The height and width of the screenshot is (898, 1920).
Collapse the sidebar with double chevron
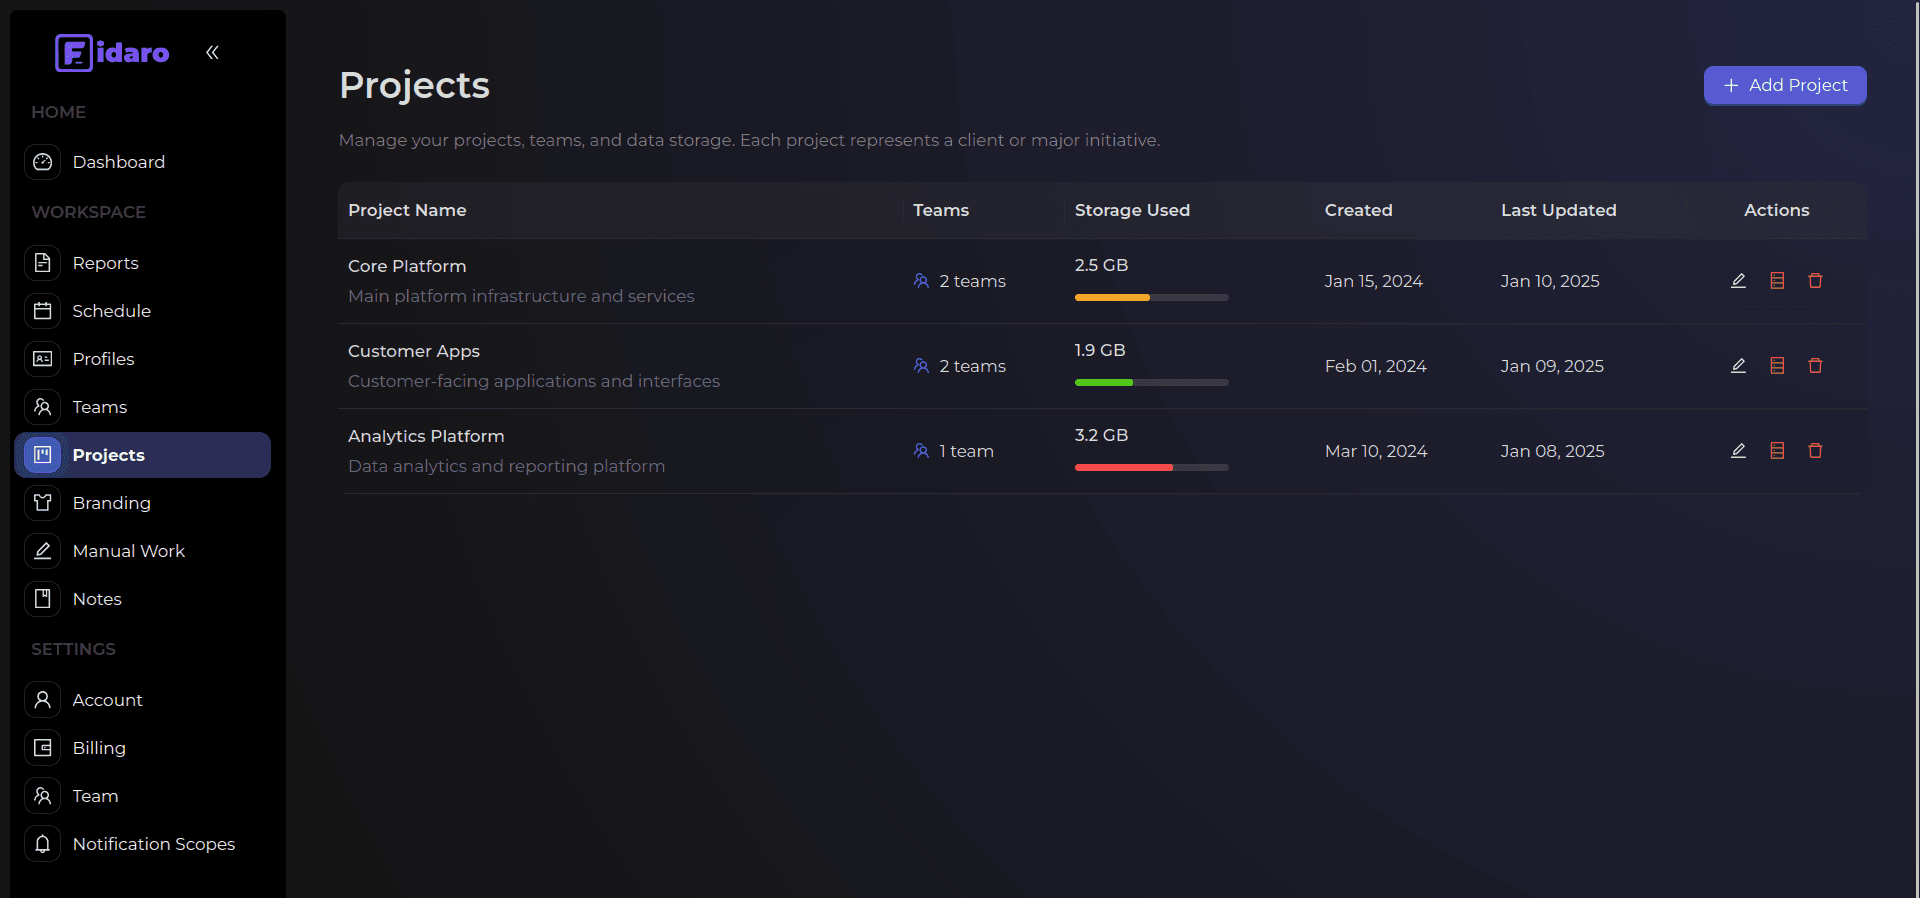coord(212,53)
